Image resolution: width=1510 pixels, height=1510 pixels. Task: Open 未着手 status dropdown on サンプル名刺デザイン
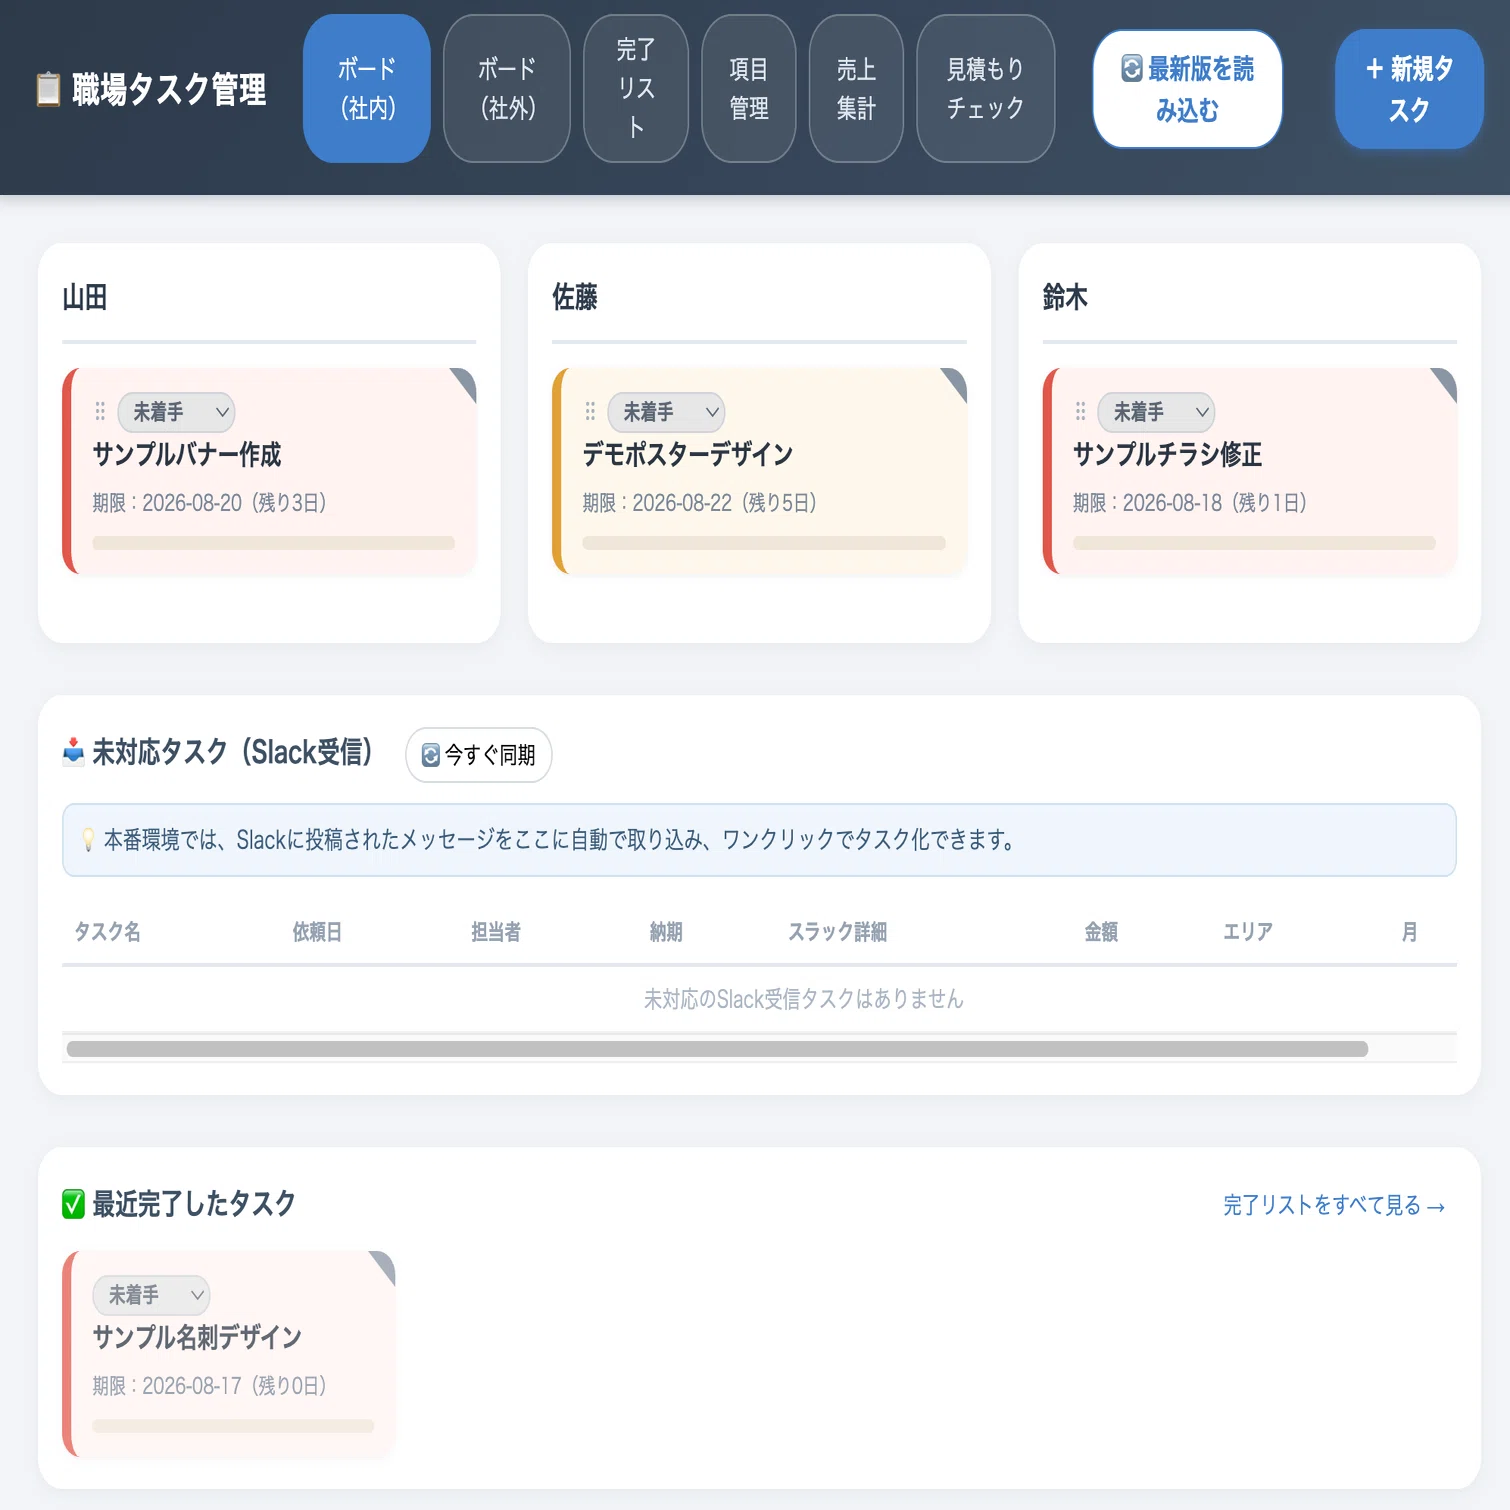pos(152,1295)
